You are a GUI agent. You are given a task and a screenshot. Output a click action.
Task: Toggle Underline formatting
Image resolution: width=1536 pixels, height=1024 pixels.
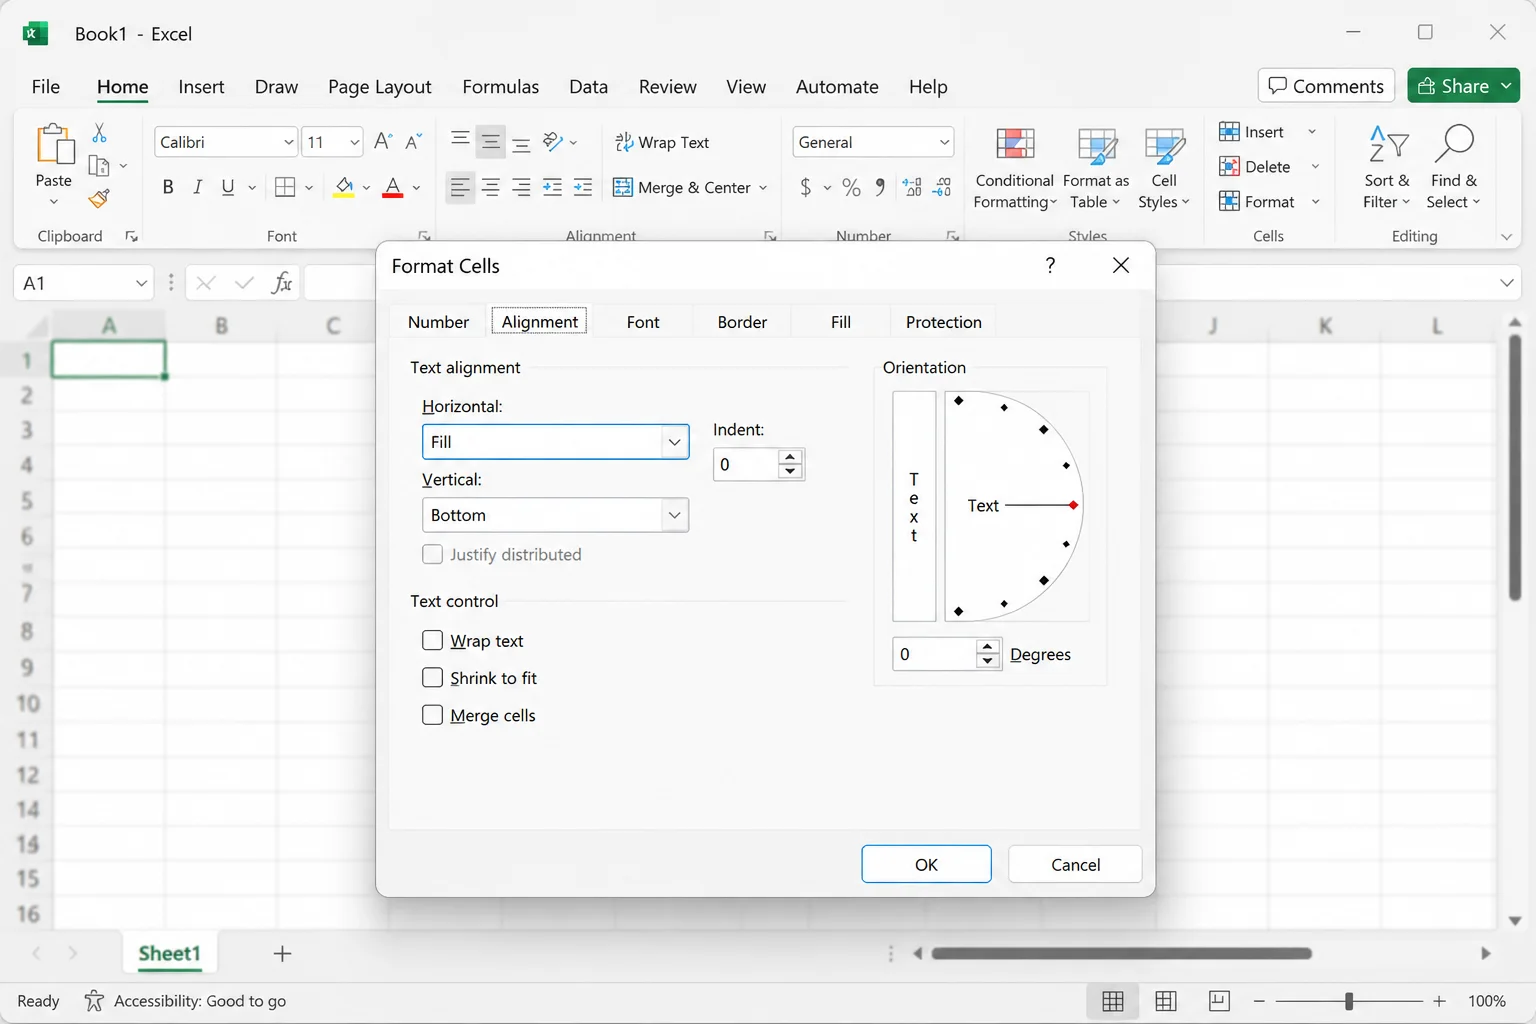pos(228,187)
